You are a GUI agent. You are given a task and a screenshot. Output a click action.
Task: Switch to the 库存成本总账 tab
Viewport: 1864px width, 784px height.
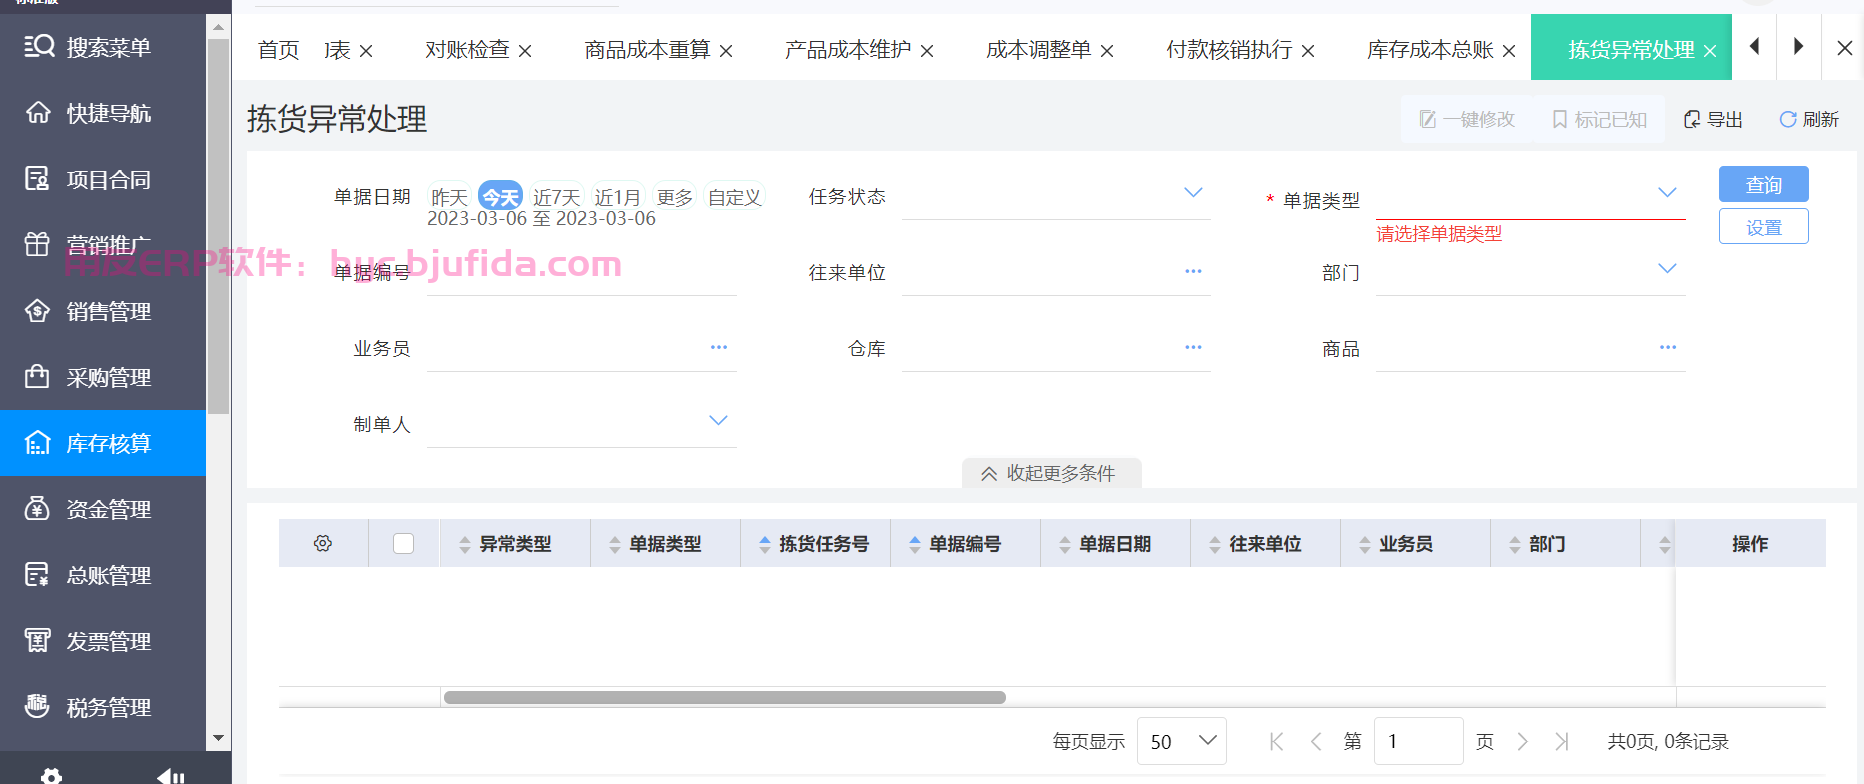(x=1430, y=50)
